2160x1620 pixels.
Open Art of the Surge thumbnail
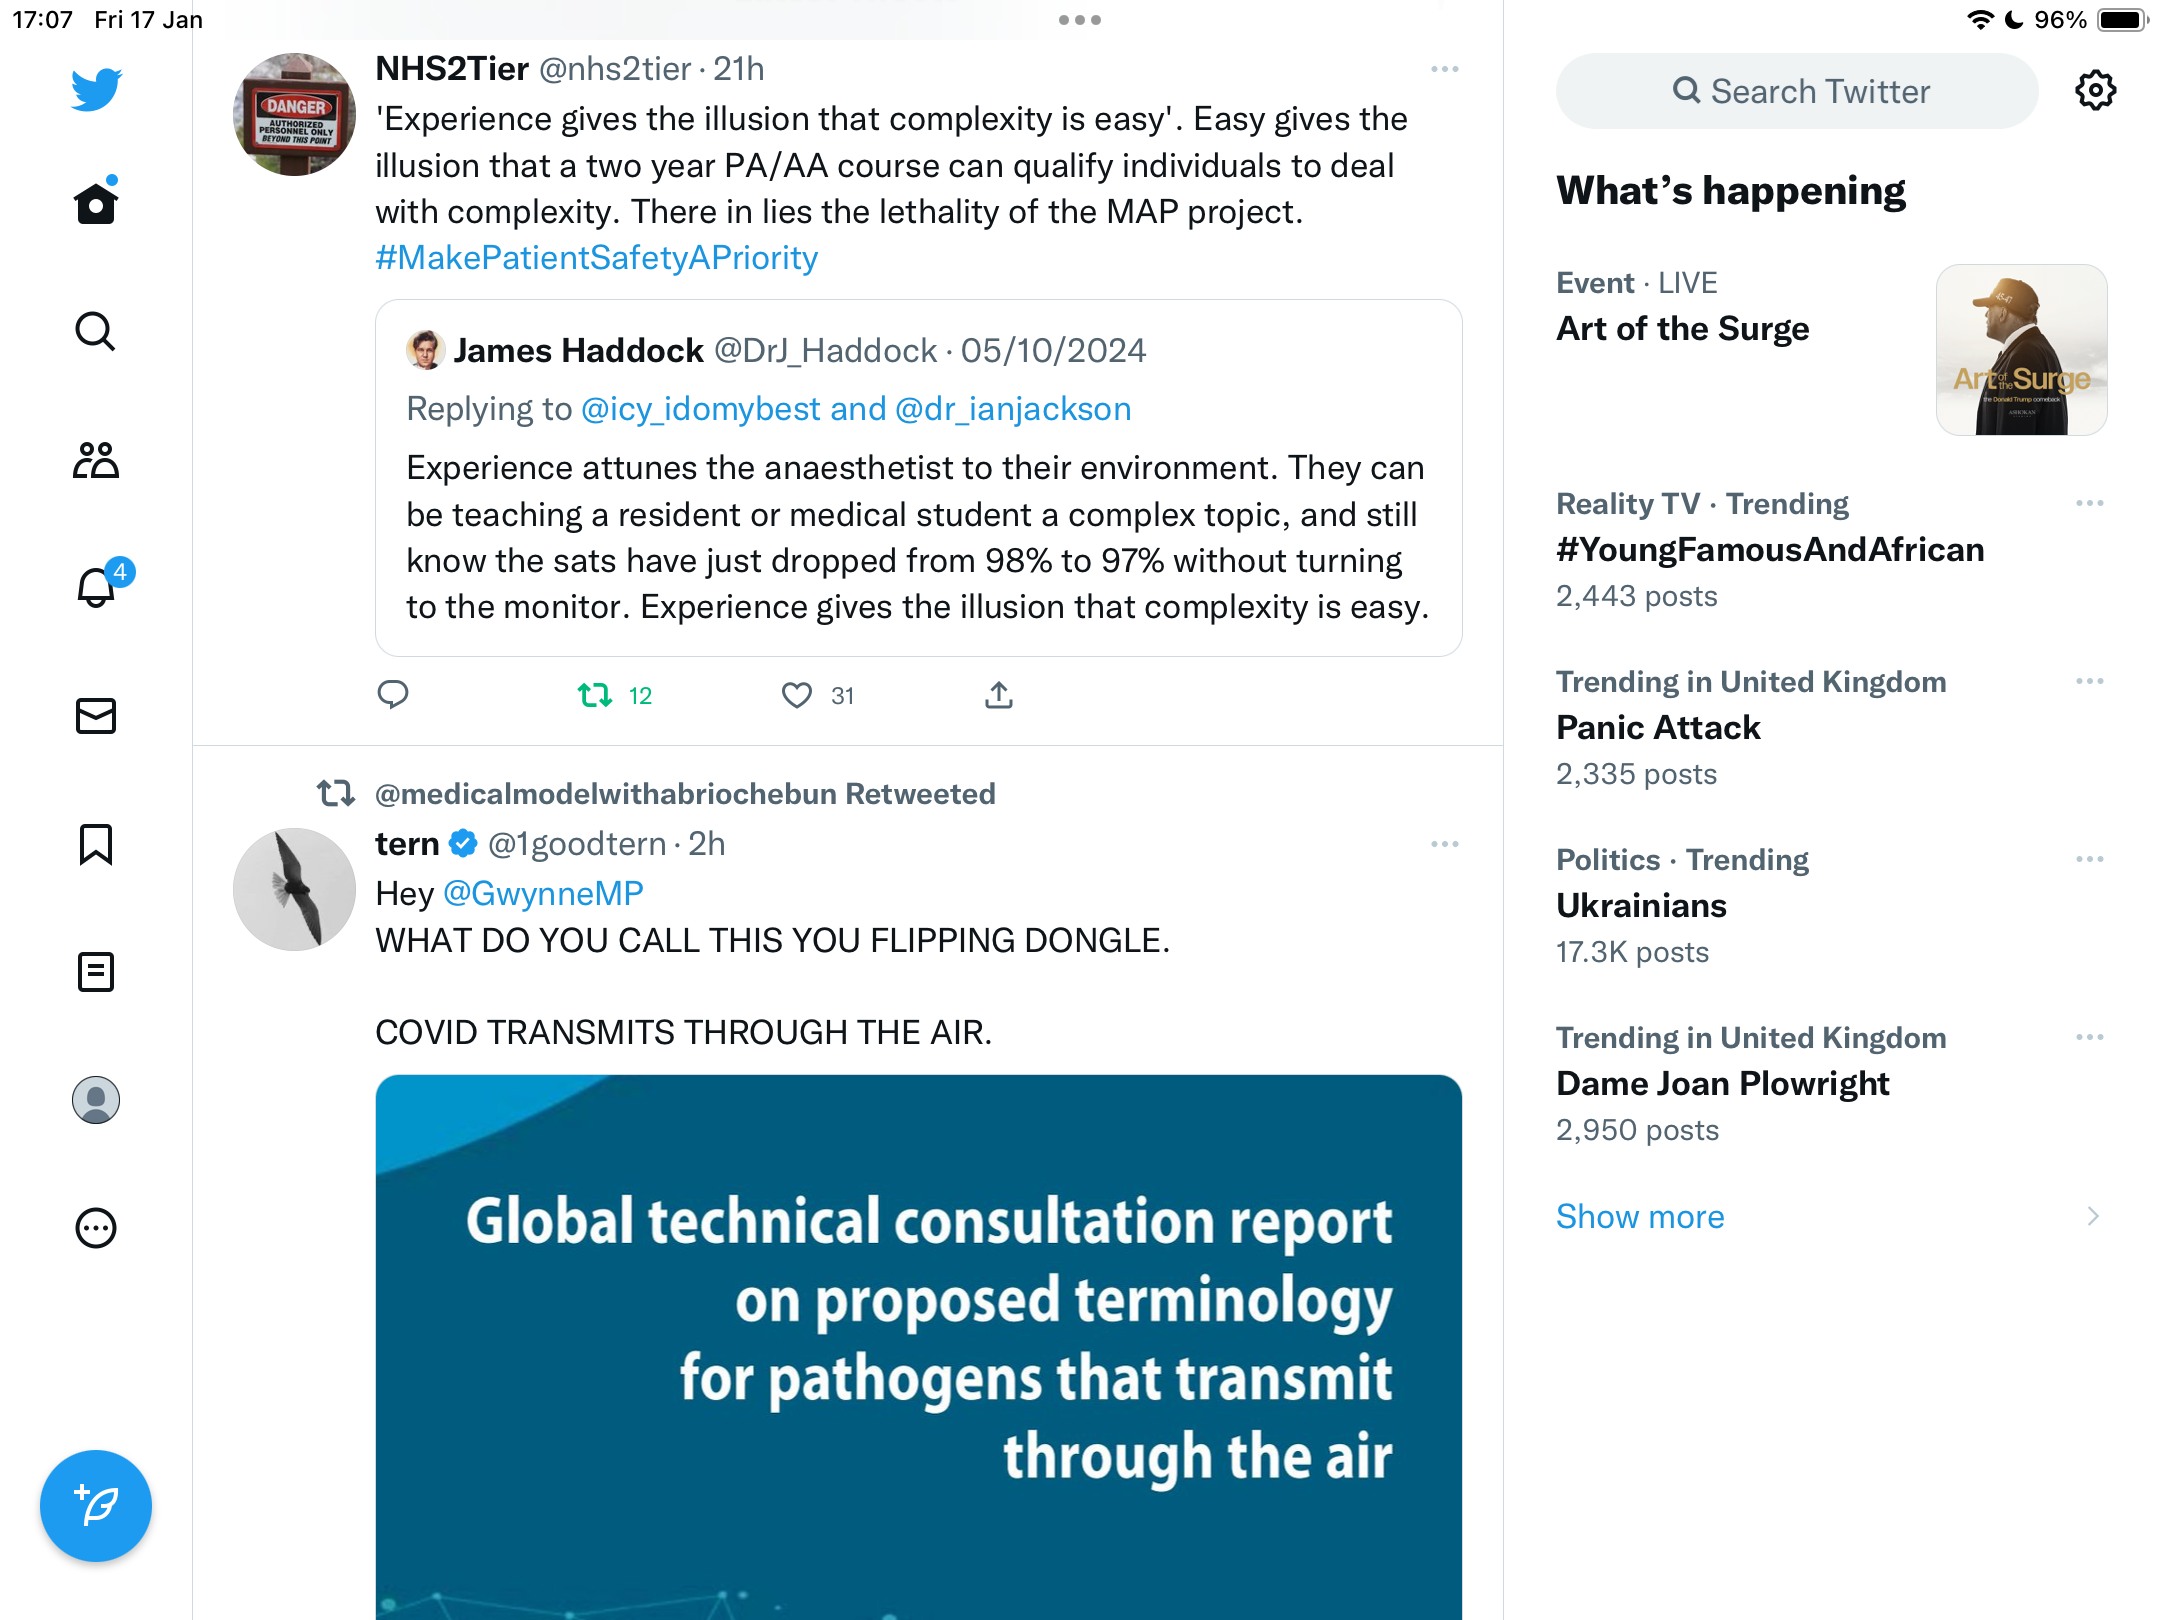tap(2021, 350)
